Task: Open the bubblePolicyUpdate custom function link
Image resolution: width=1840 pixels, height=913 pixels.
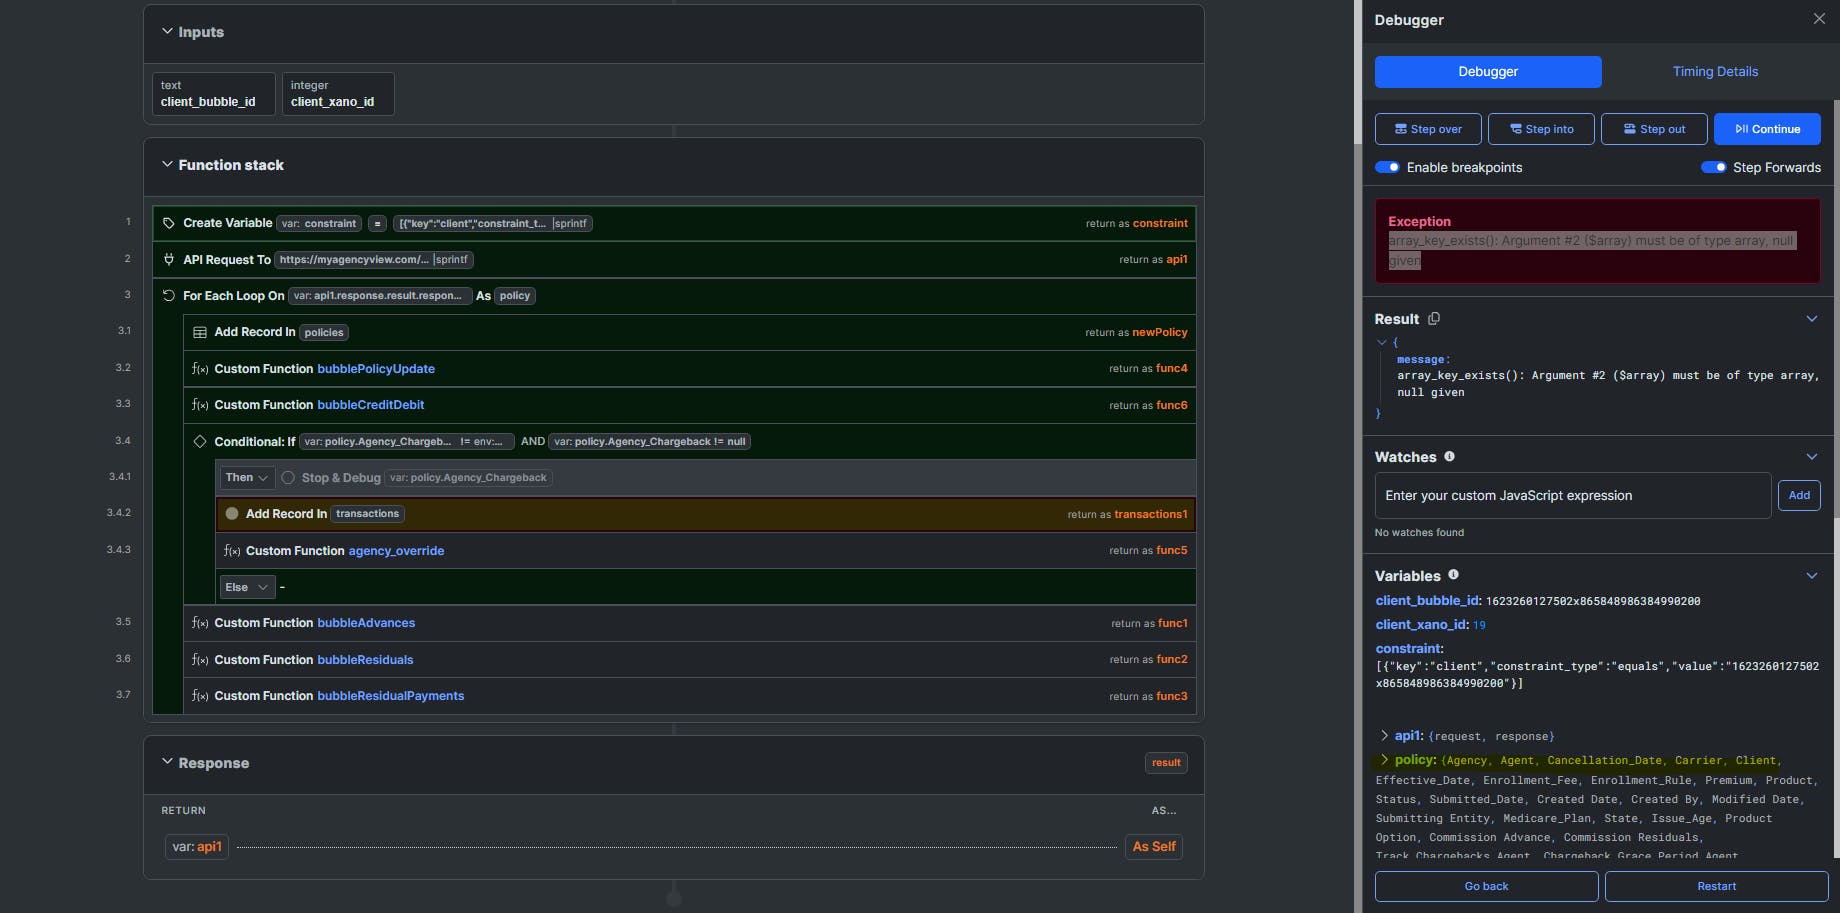Action: point(376,369)
